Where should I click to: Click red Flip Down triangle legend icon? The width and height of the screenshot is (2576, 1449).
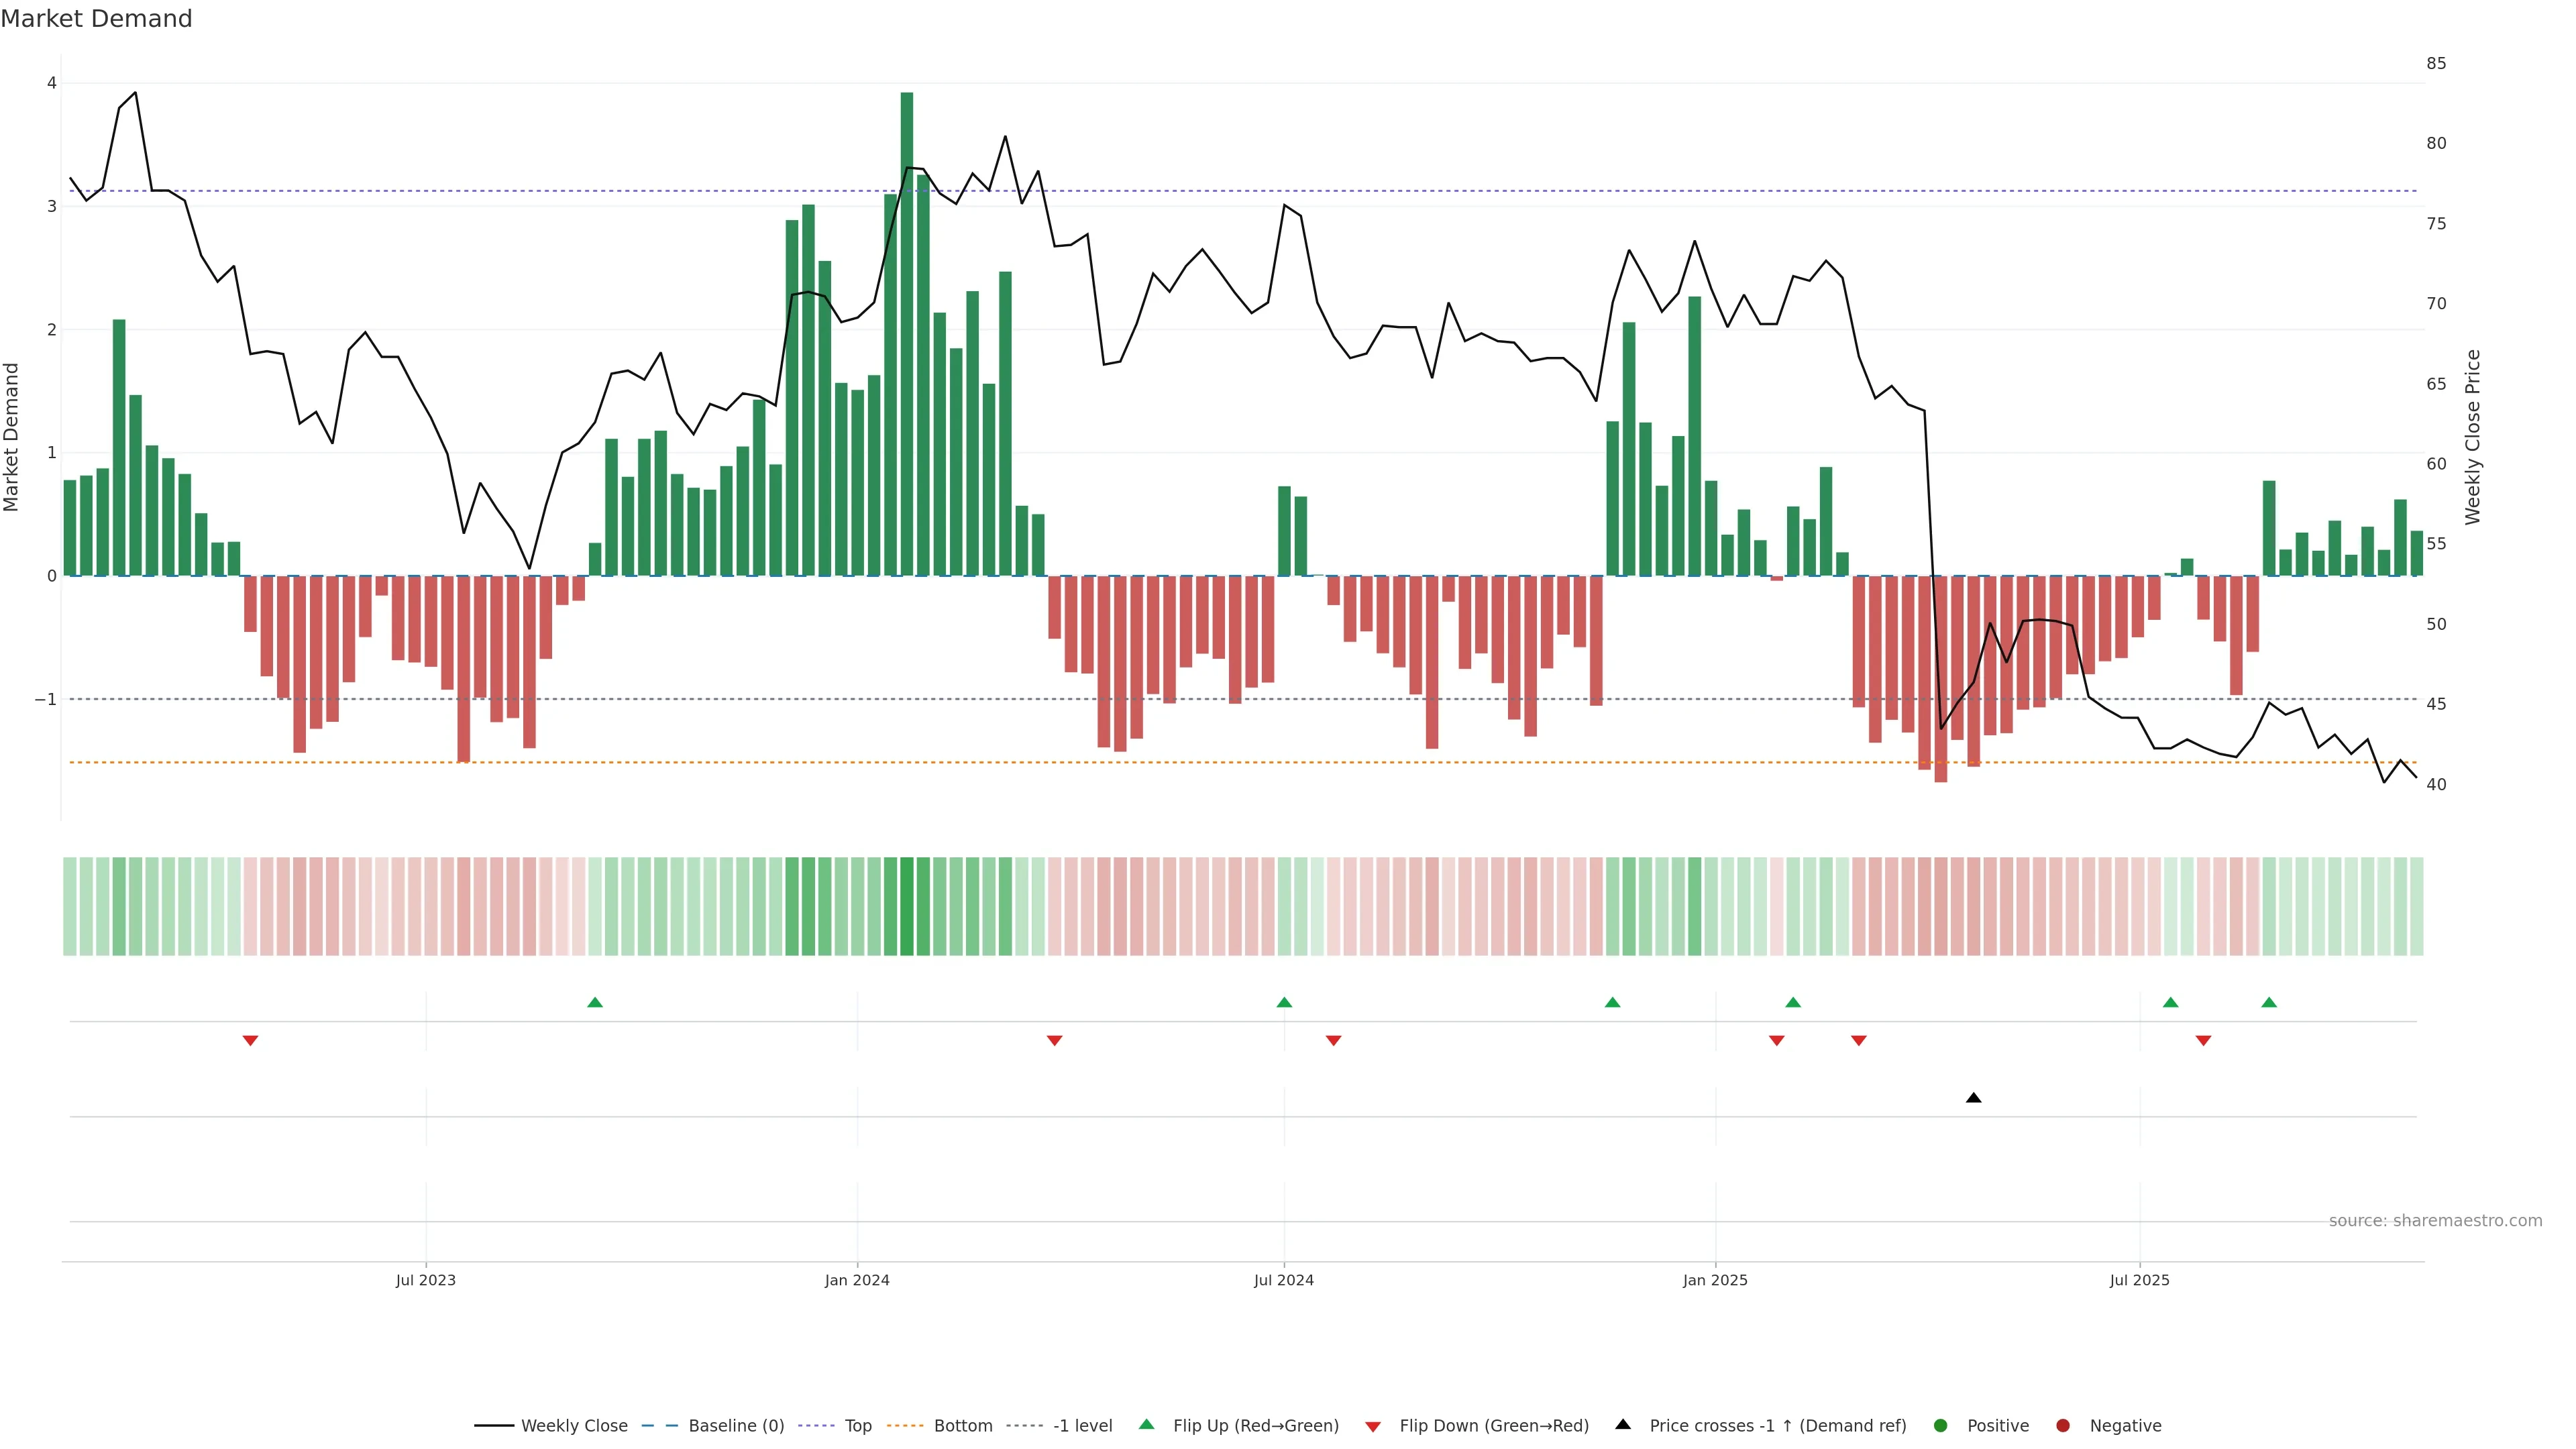click(1373, 1427)
